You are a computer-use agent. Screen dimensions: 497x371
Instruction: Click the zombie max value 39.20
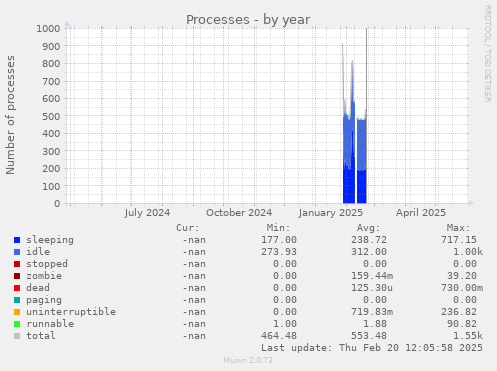pyautogui.click(x=462, y=276)
